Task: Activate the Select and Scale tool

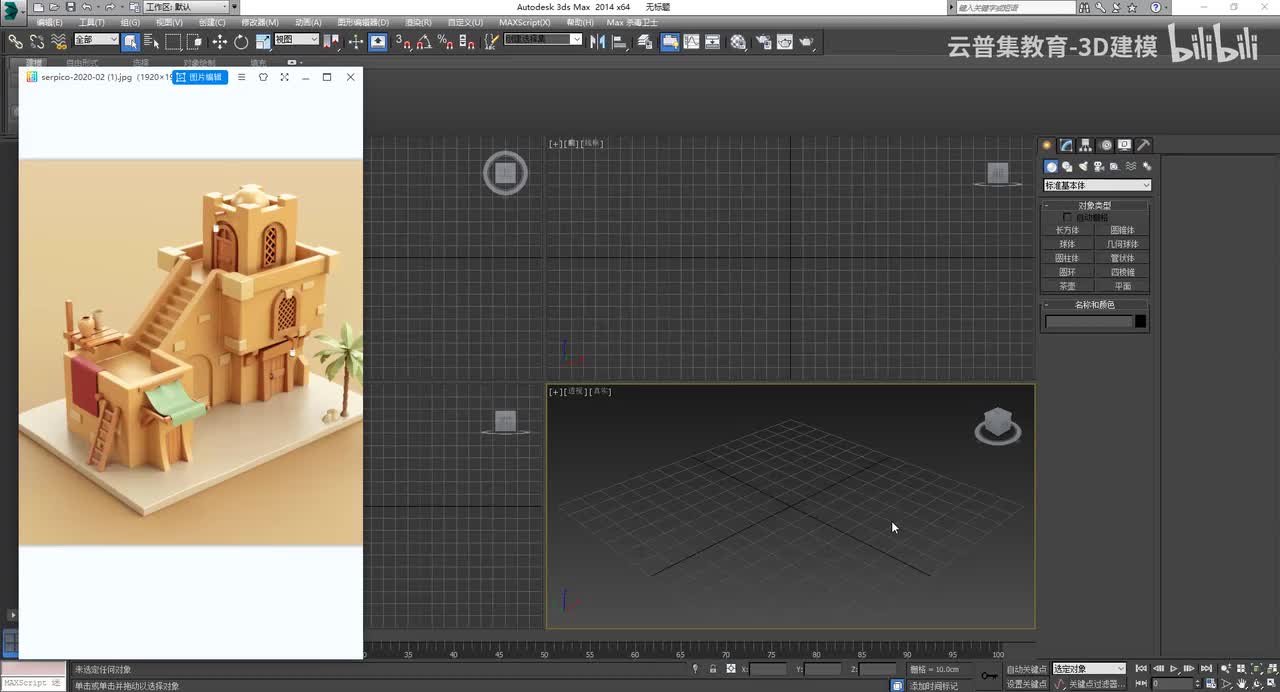Action: 263,41
